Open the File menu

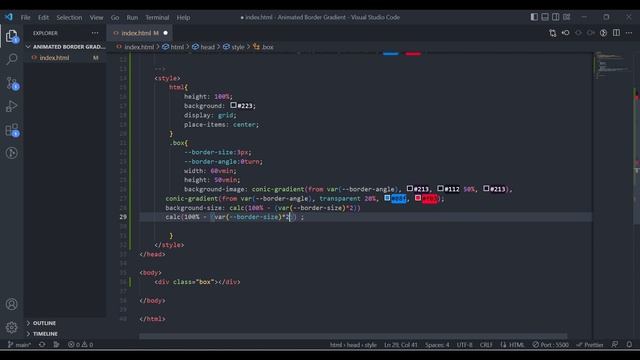tap(26, 17)
